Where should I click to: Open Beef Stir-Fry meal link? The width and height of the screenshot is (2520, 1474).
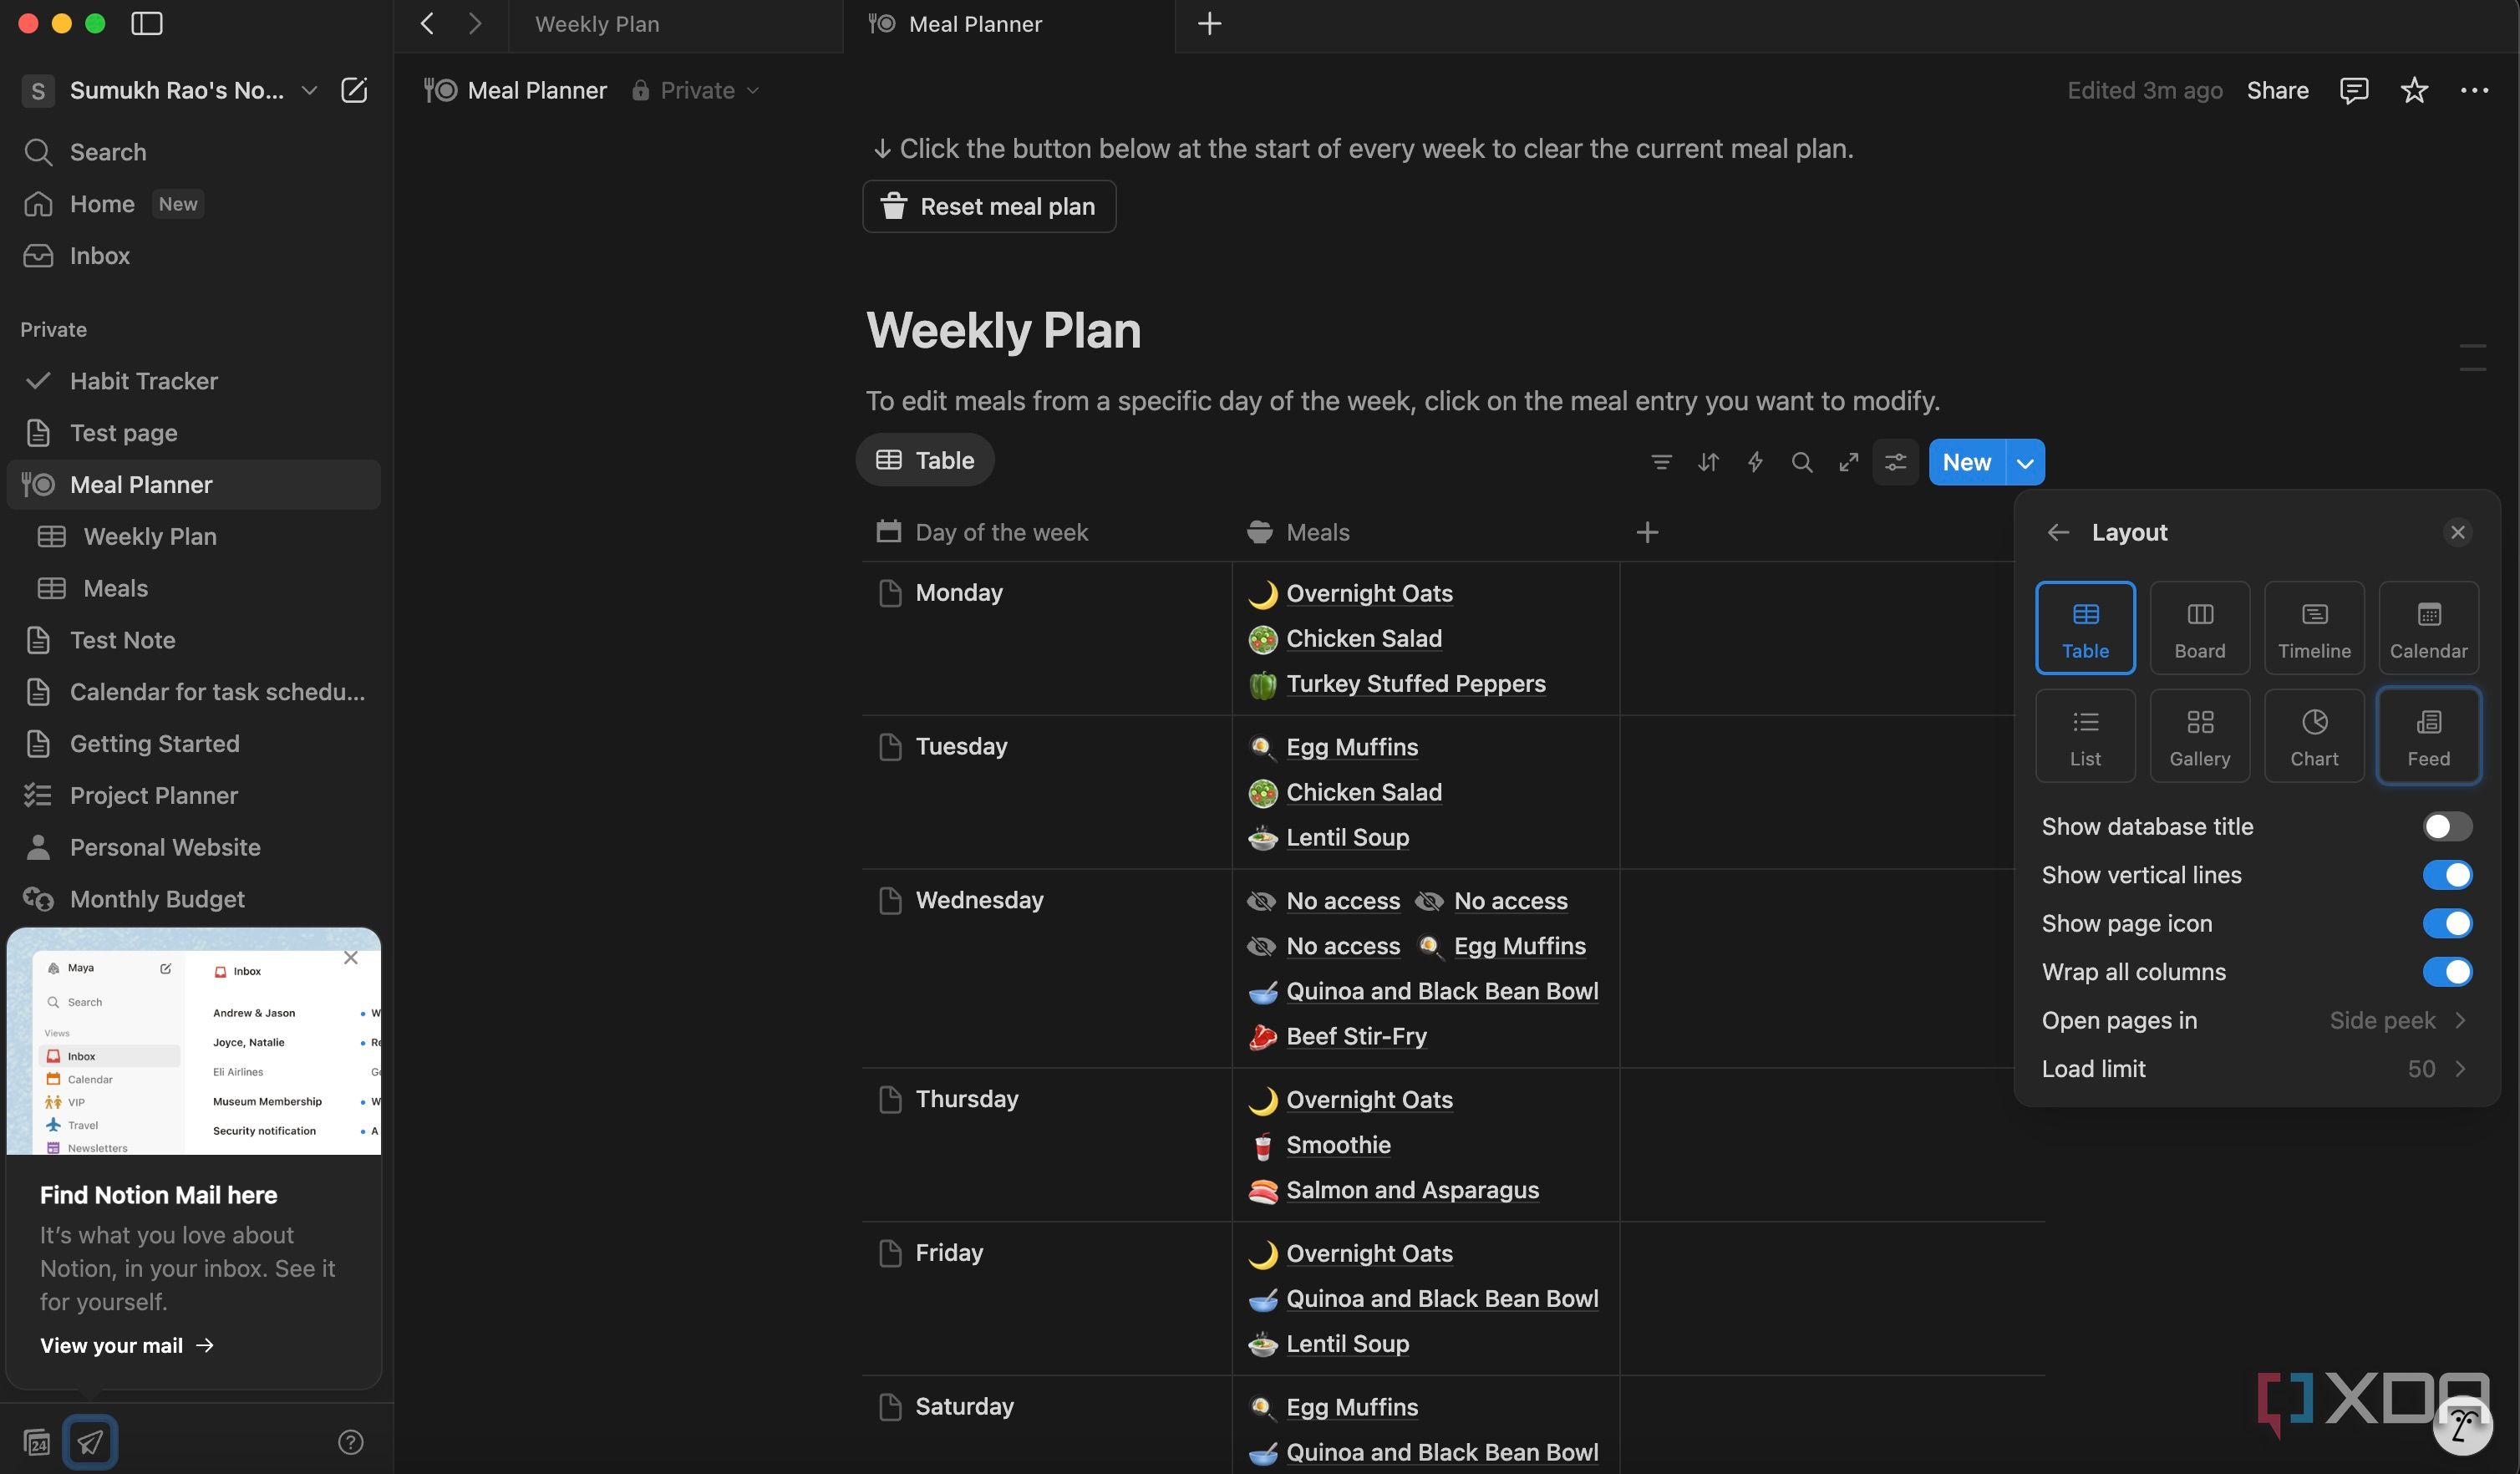point(1356,1036)
